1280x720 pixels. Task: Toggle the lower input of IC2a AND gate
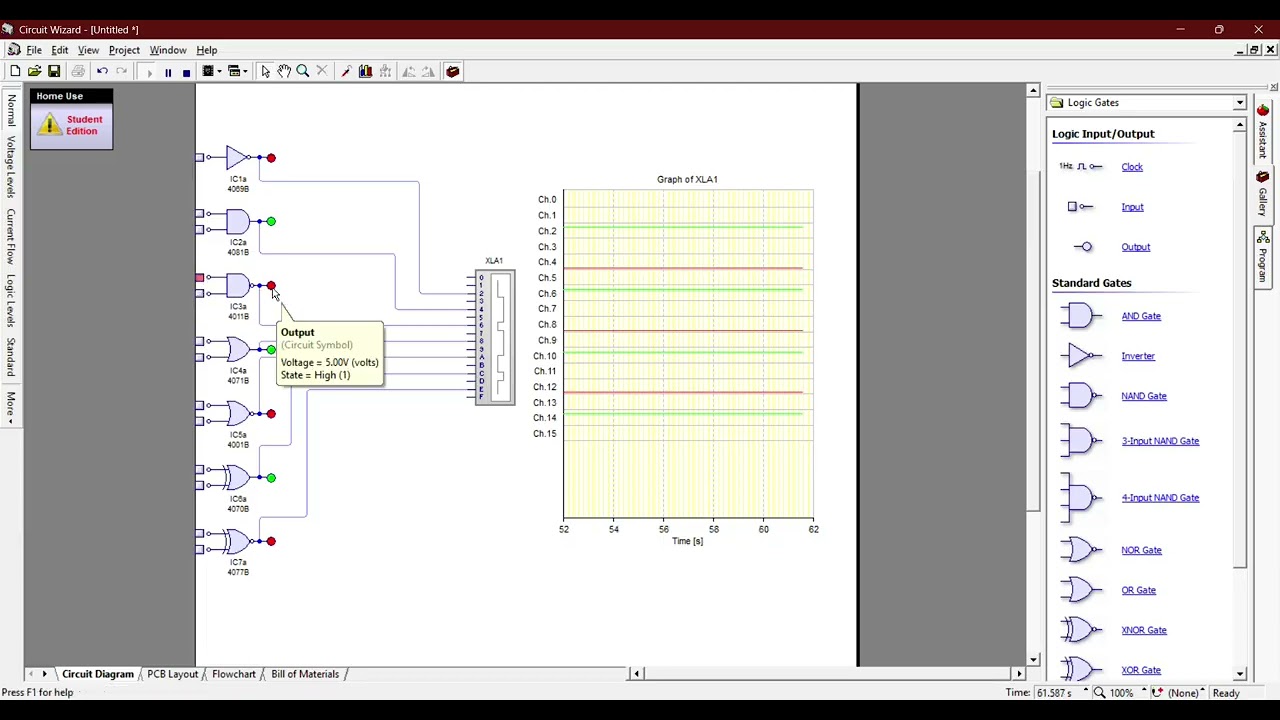tap(199, 229)
